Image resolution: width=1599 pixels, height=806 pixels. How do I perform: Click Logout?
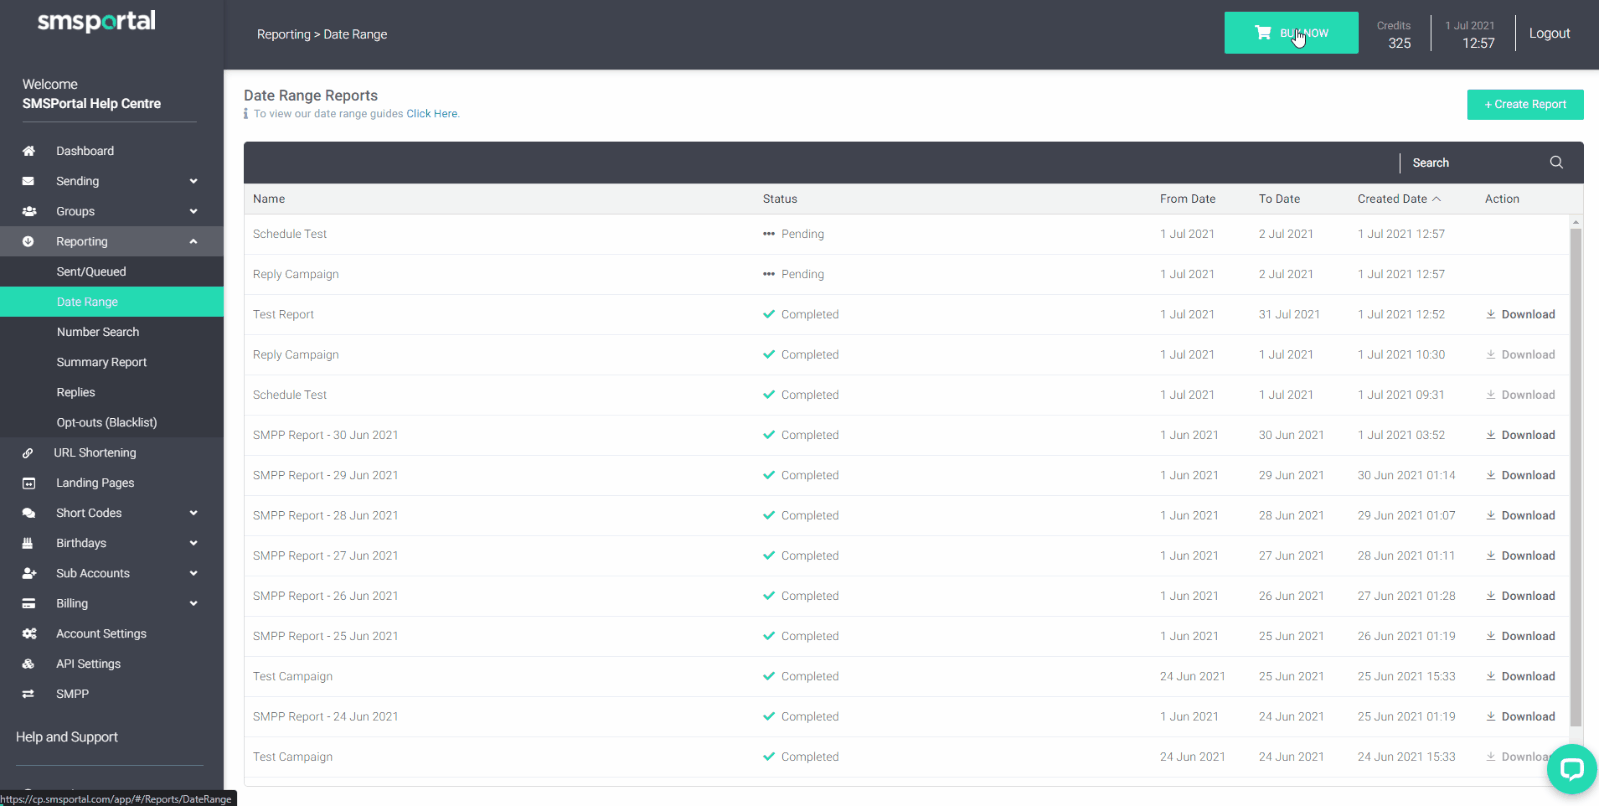pos(1549,33)
